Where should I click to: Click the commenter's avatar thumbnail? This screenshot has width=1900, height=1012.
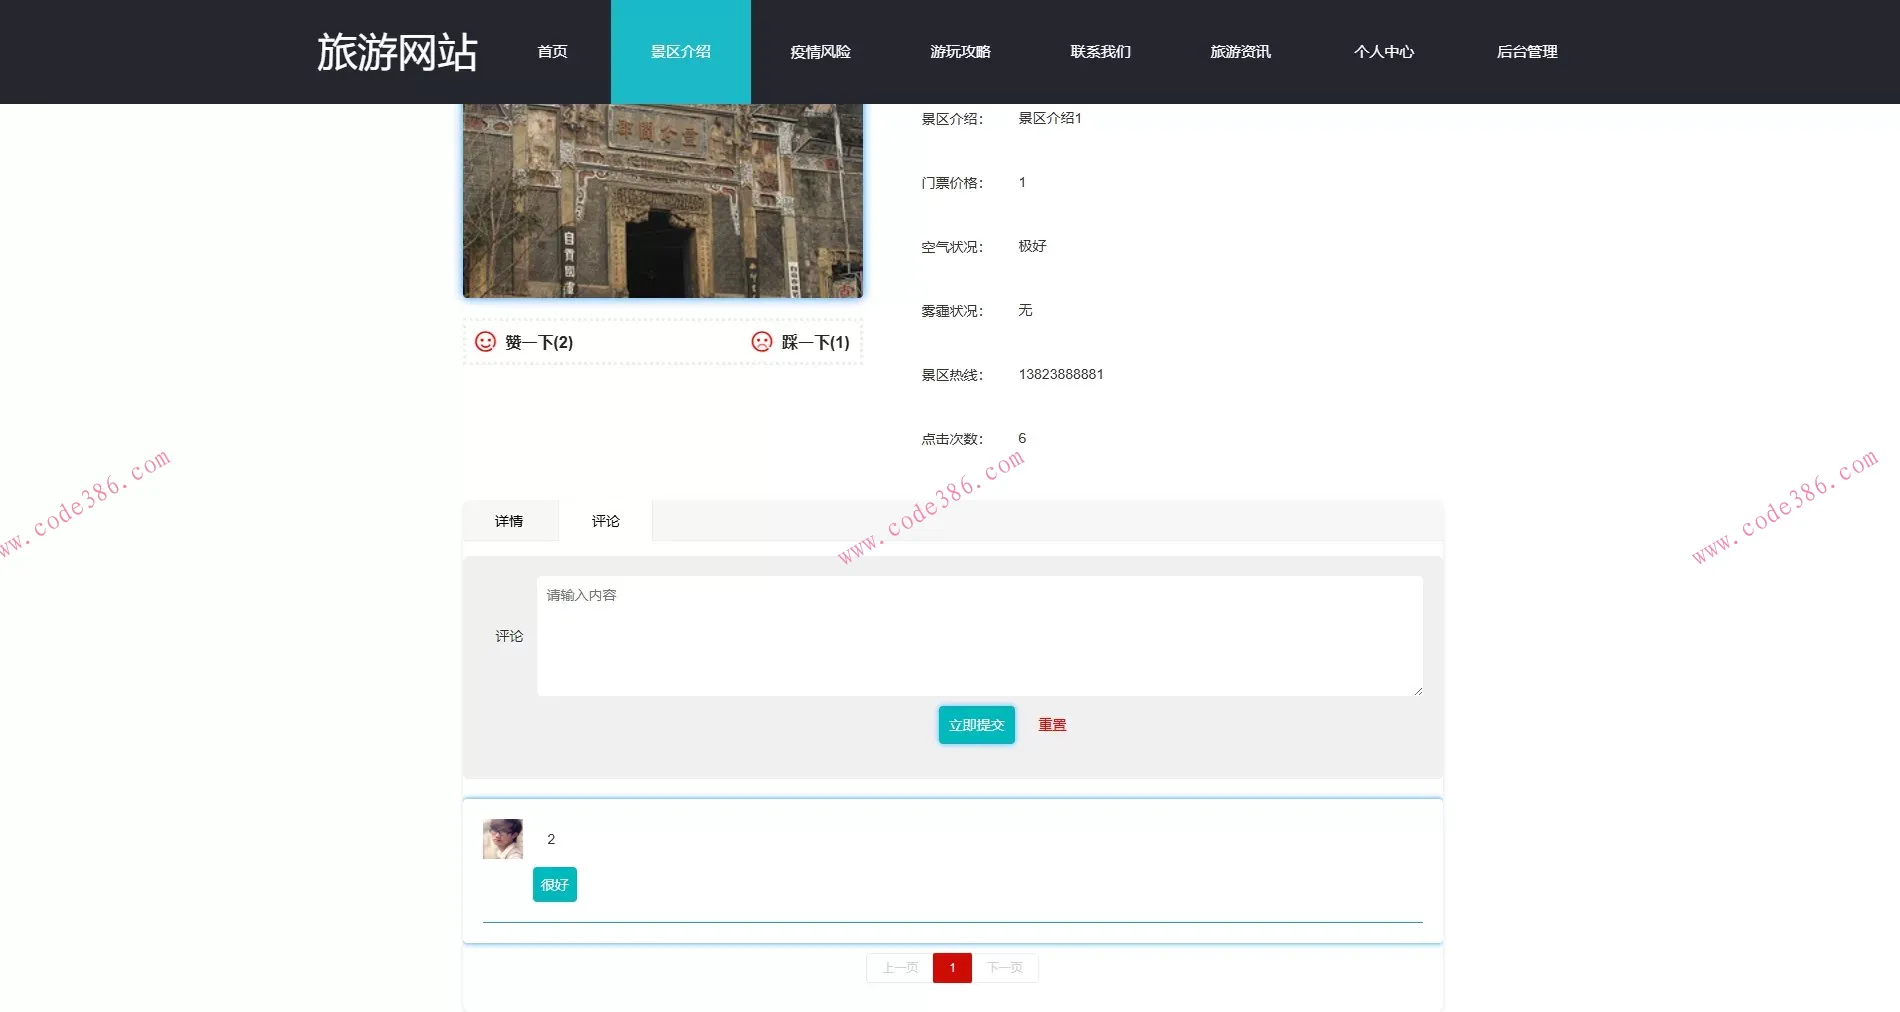coord(503,839)
